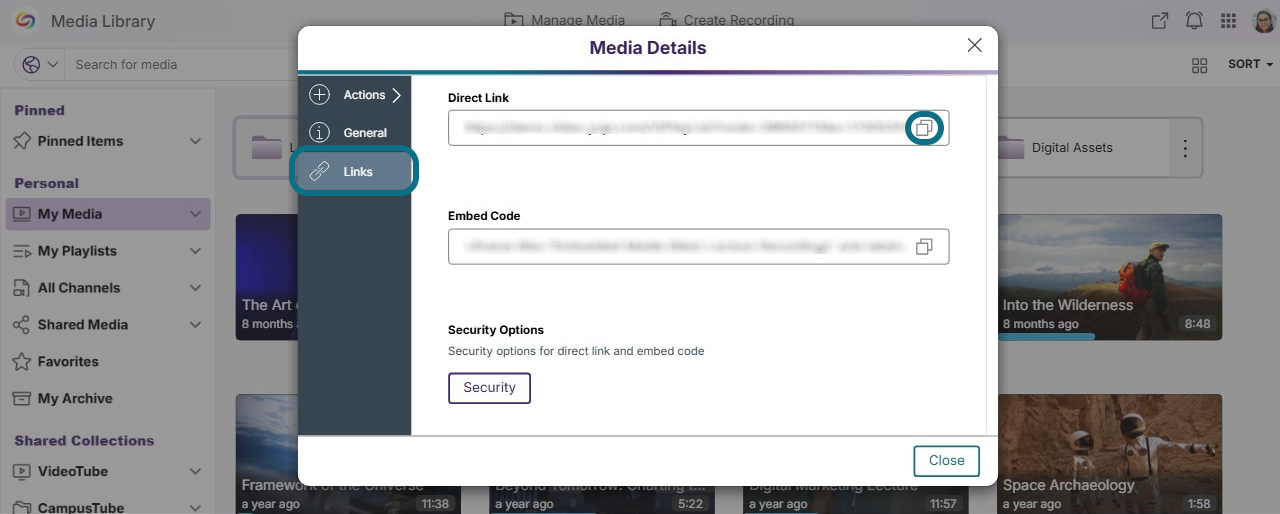
Task: Click the Pinned Items pin icon
Action: pos(21,141)
